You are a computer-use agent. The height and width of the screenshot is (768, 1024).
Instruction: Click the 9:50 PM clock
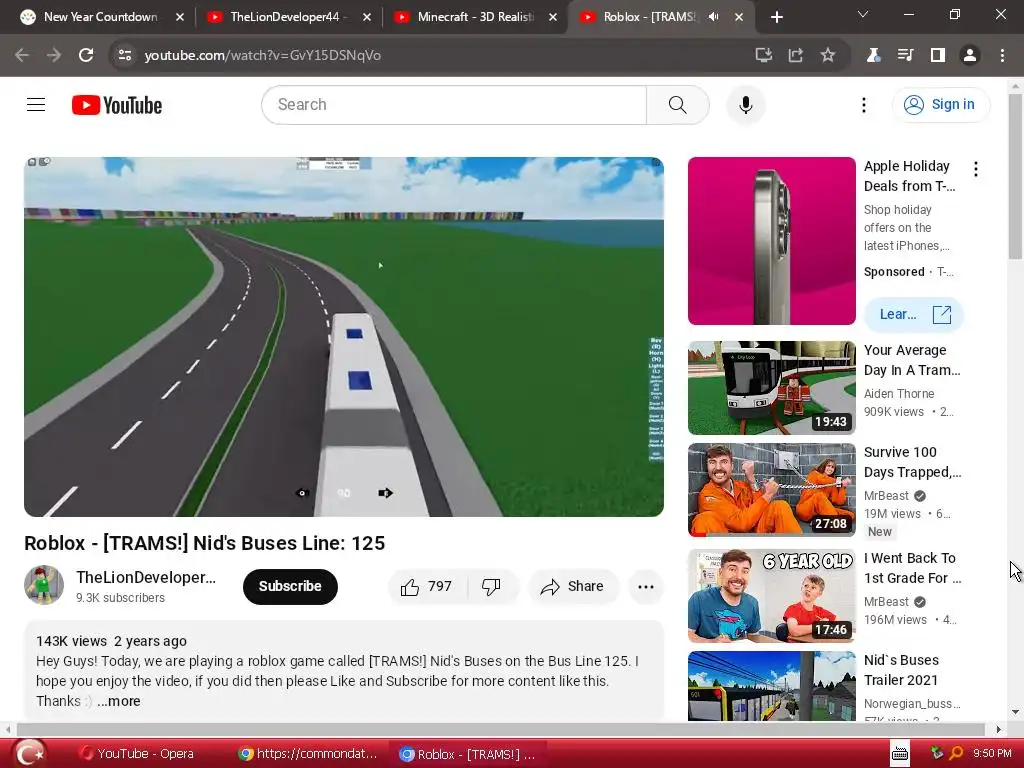(x=992, y=754)
